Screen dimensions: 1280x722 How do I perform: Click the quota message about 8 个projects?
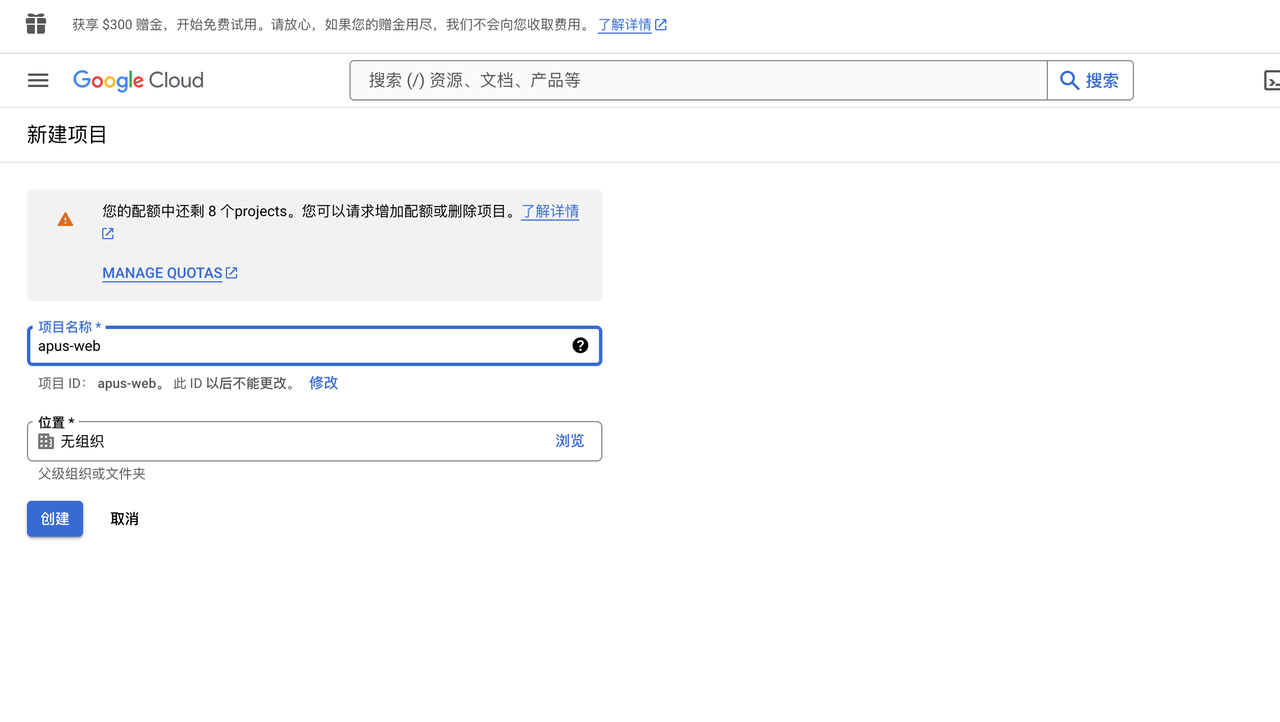(x=310, y=211)
